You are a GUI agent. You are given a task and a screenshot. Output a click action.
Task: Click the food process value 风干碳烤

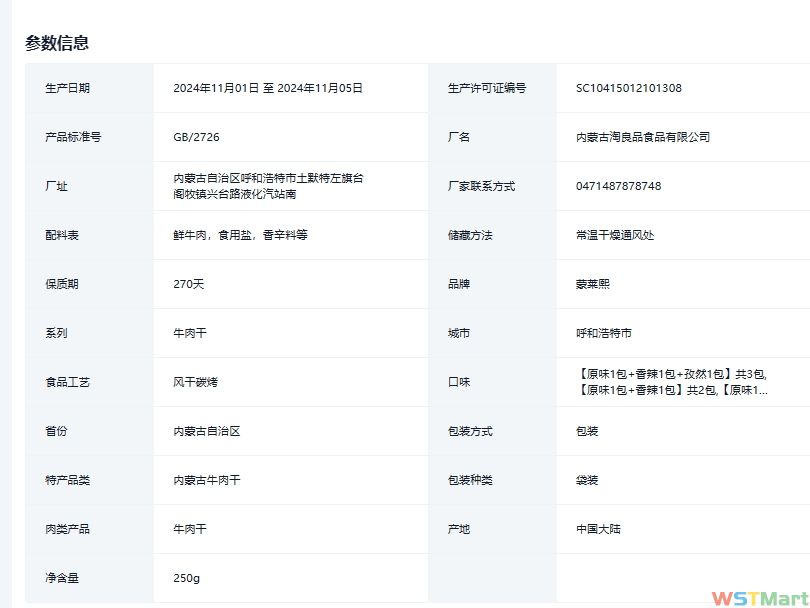(x=195, y=382)
